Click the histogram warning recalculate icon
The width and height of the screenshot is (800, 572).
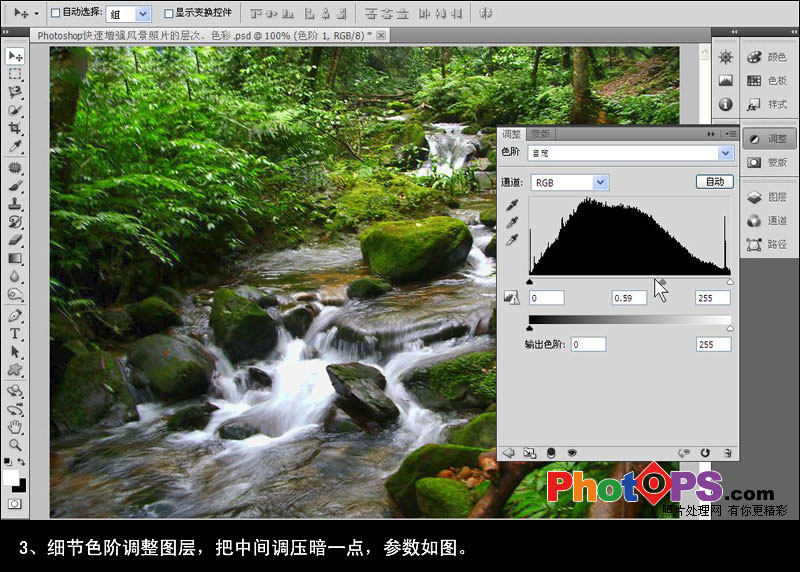[x=511, y=297]
